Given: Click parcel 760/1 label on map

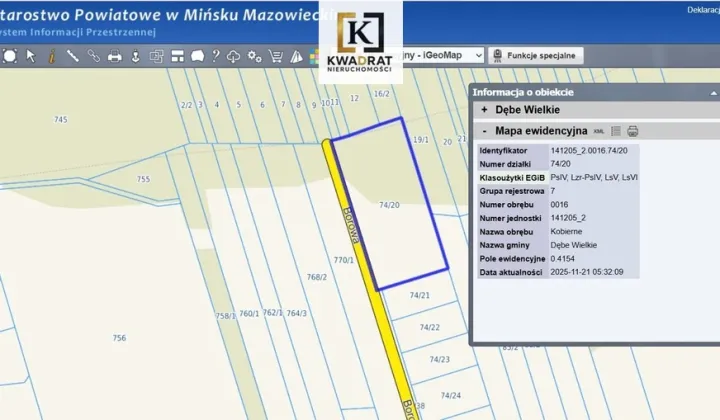Looking at the screenshot, I should 249,314.
